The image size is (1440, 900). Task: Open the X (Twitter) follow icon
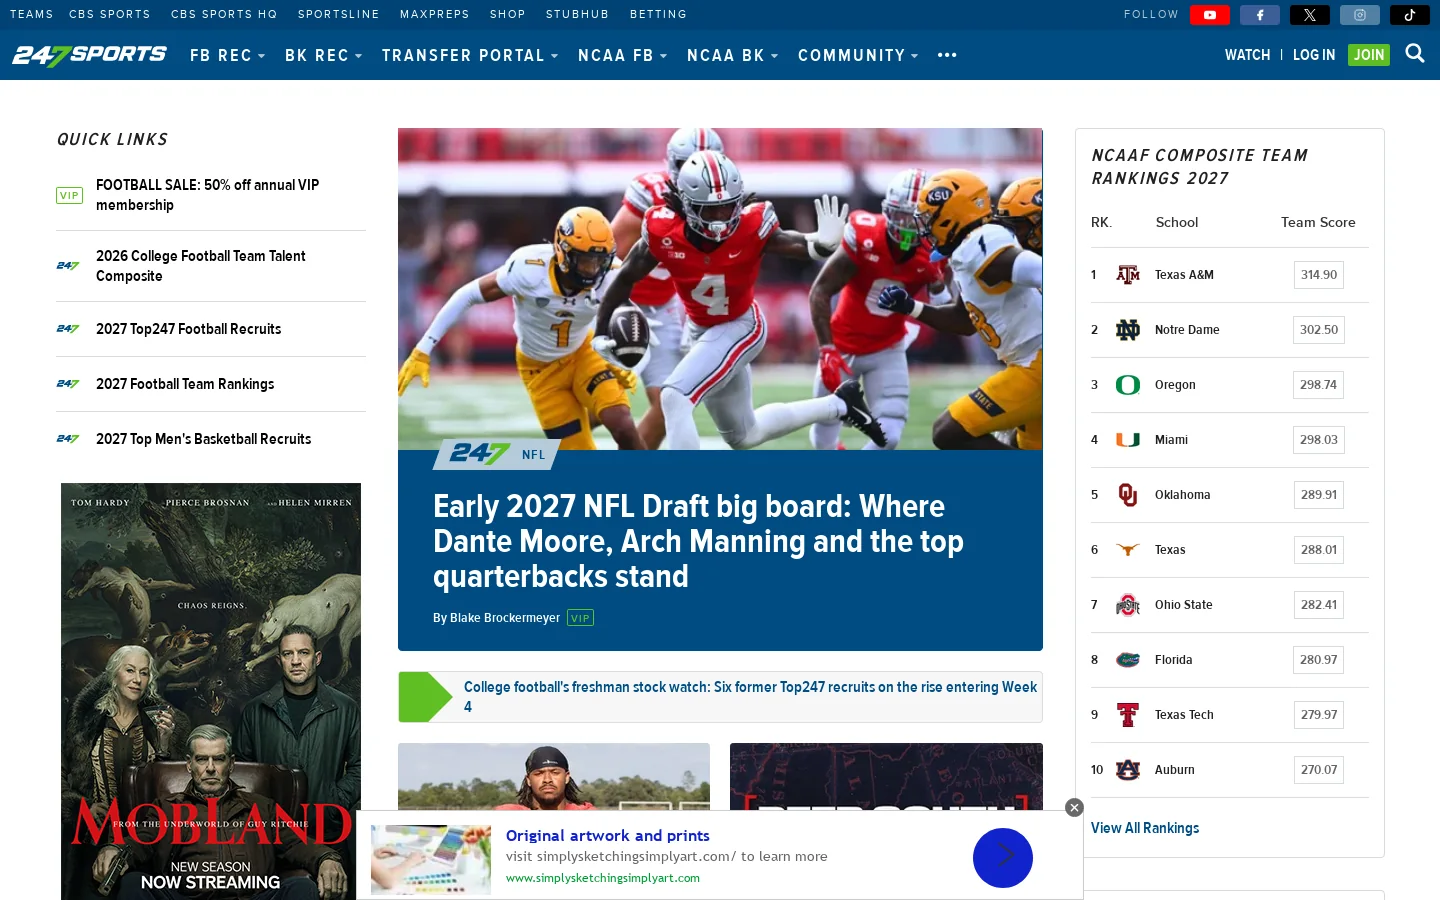(1310, 15)
